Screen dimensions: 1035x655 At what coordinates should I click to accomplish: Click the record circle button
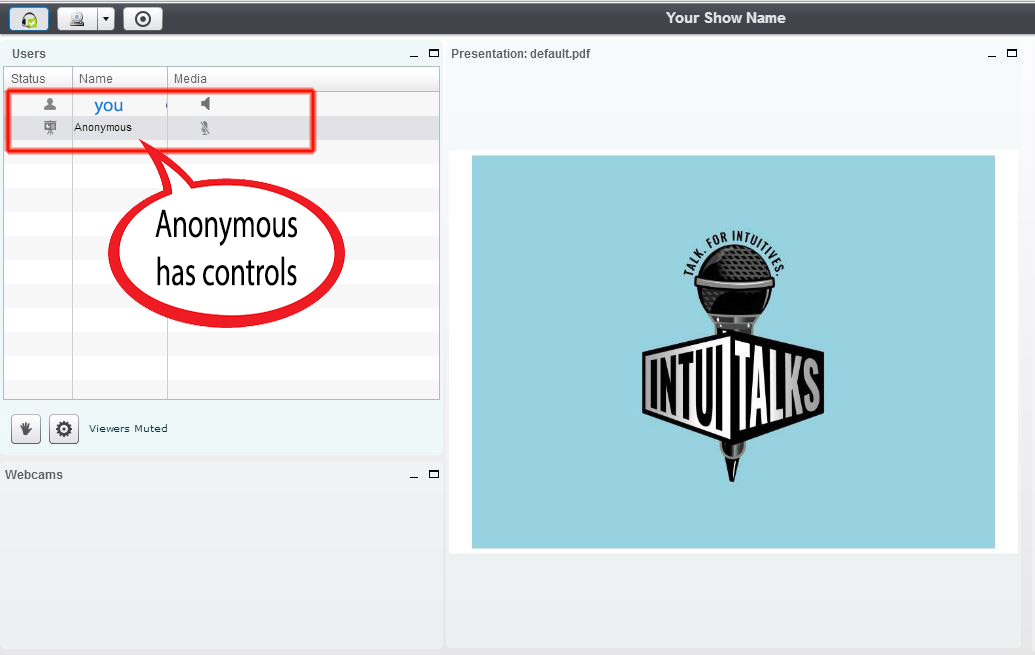[x=143, y=19]
